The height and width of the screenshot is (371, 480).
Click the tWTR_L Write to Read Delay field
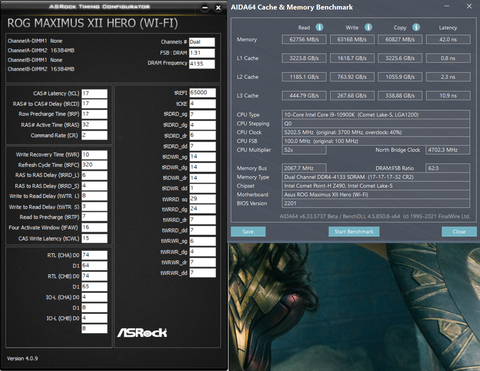(x=94, y=196)
